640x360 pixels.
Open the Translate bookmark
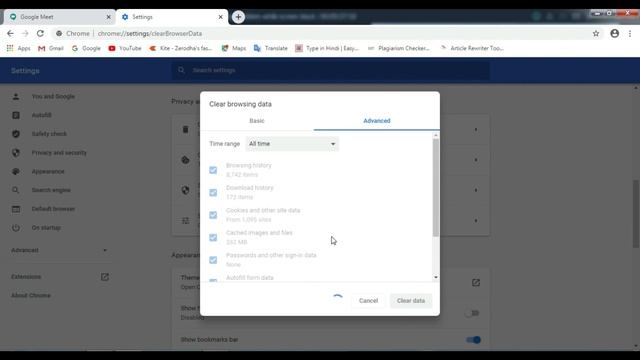(271, 48)
